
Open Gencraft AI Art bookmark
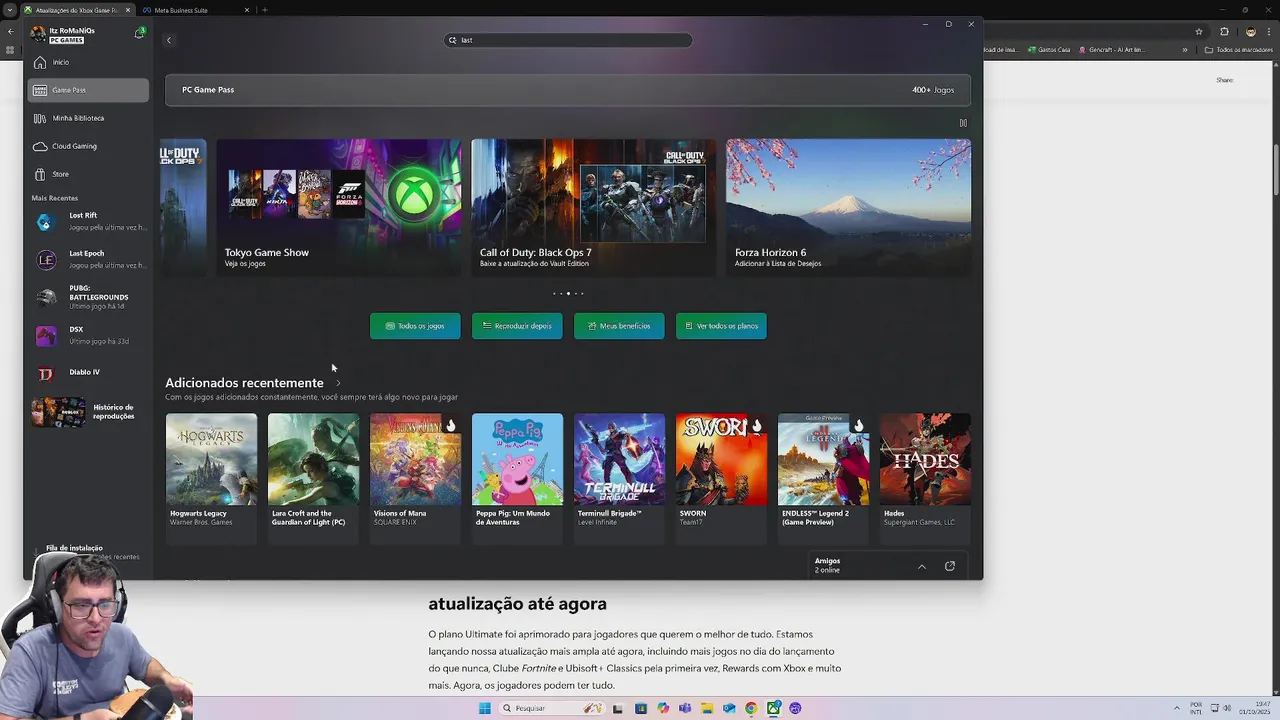(x=1112, y=50)
